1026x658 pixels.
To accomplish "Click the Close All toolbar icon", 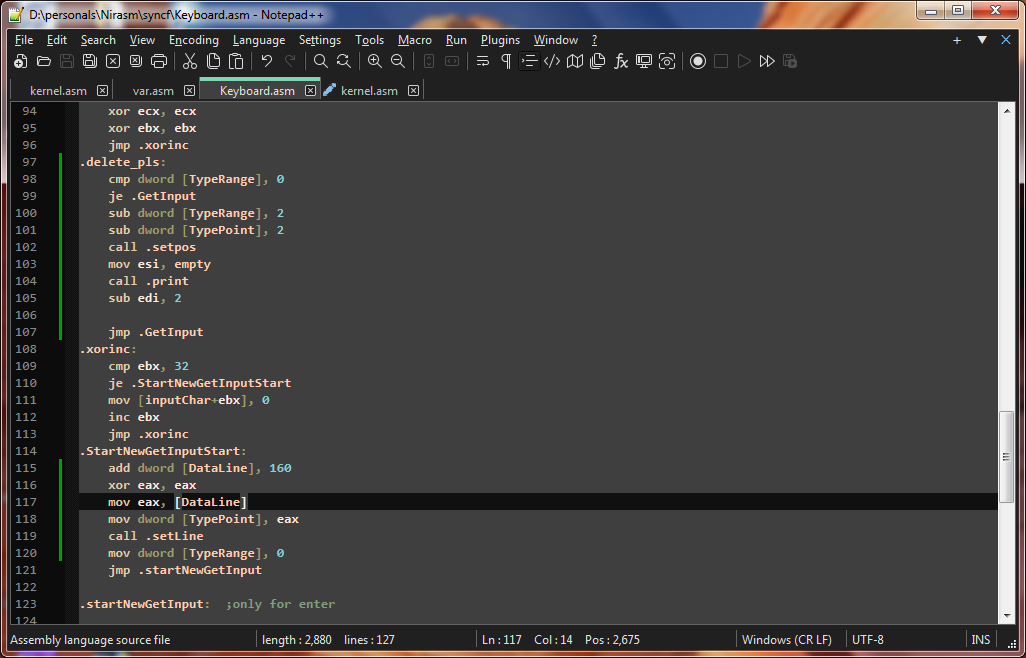I will [x=135, y=61].
